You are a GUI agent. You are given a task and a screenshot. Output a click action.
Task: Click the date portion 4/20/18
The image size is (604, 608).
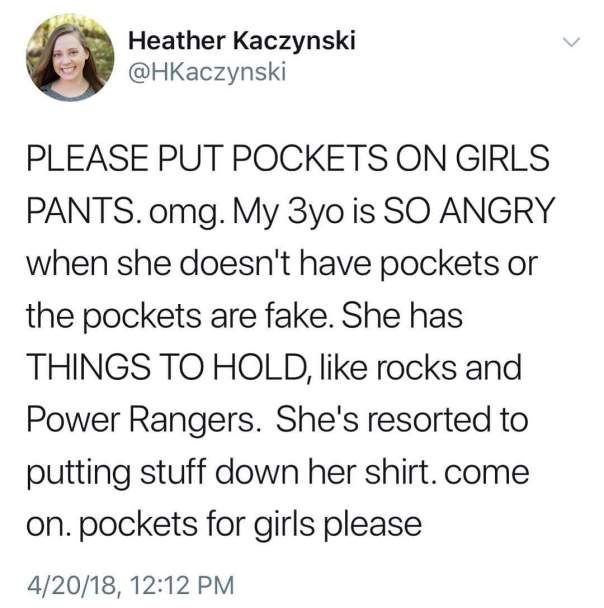(72, 585)
